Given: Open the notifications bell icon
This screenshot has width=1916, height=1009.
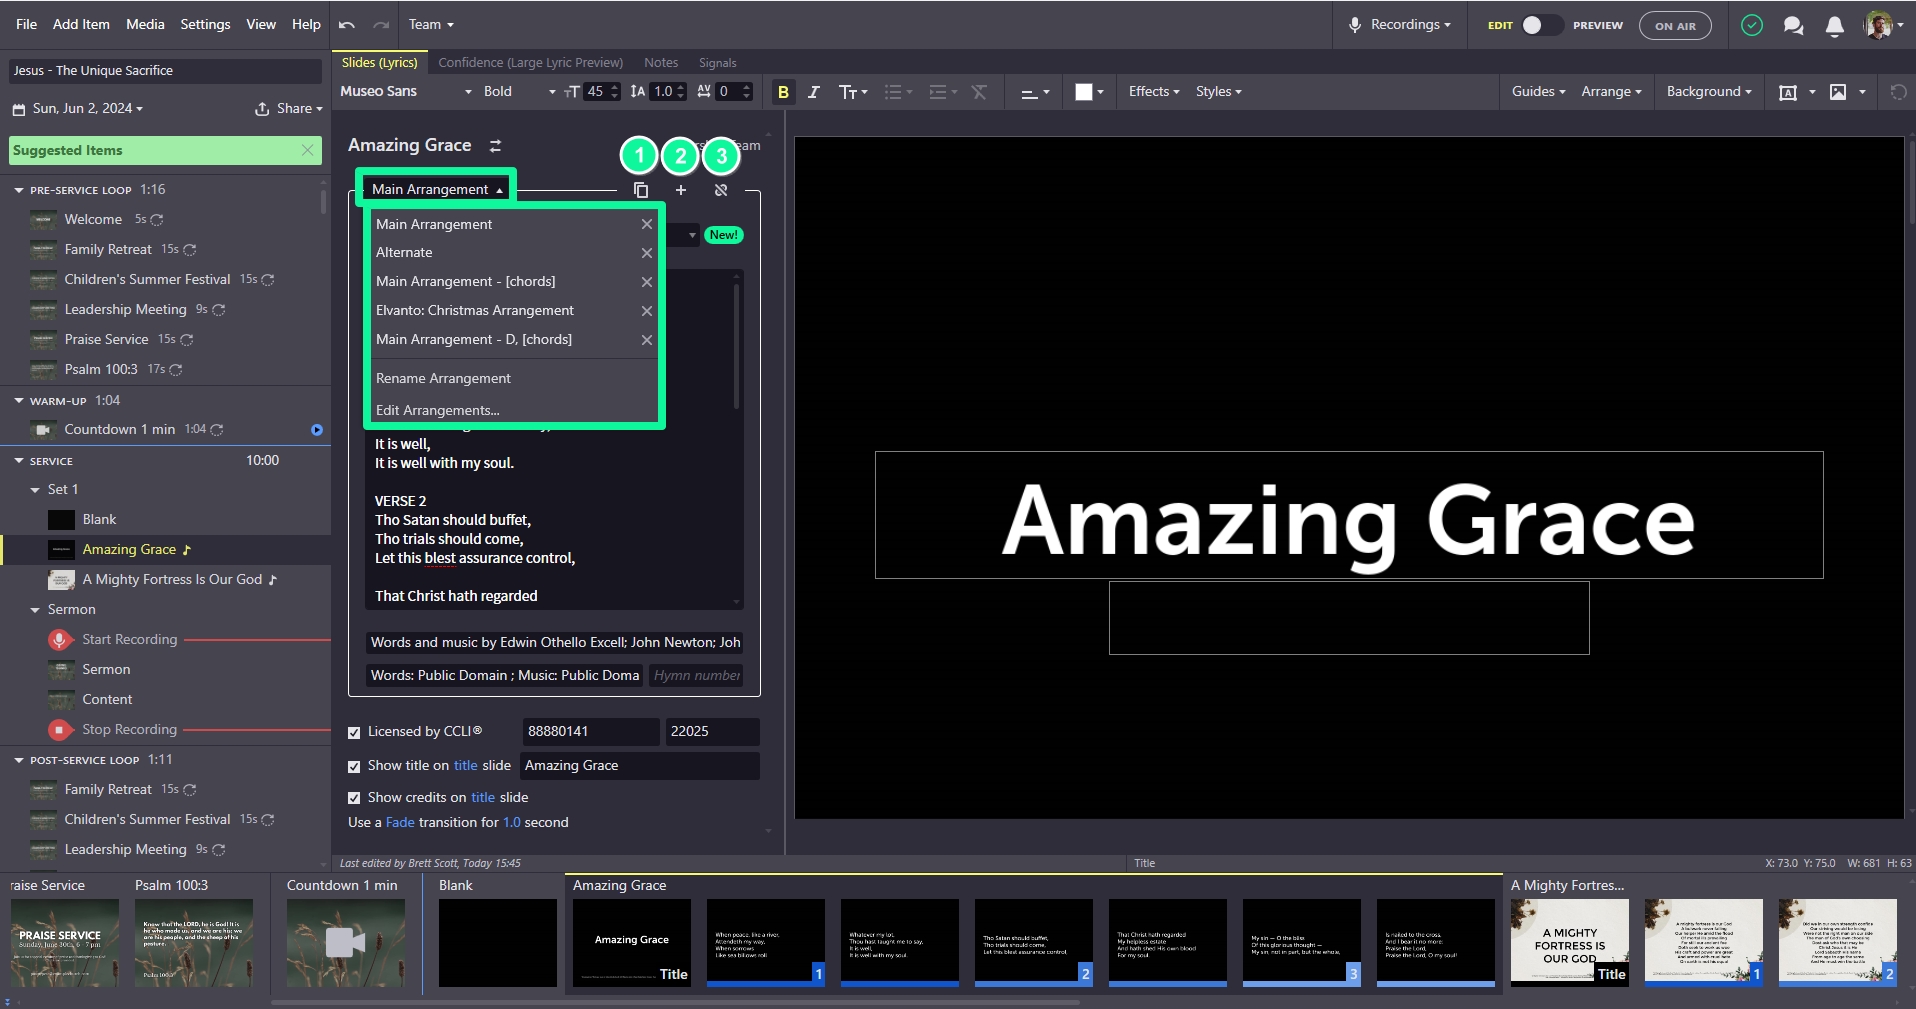Looking at the screenshot, I should 1834,26.
